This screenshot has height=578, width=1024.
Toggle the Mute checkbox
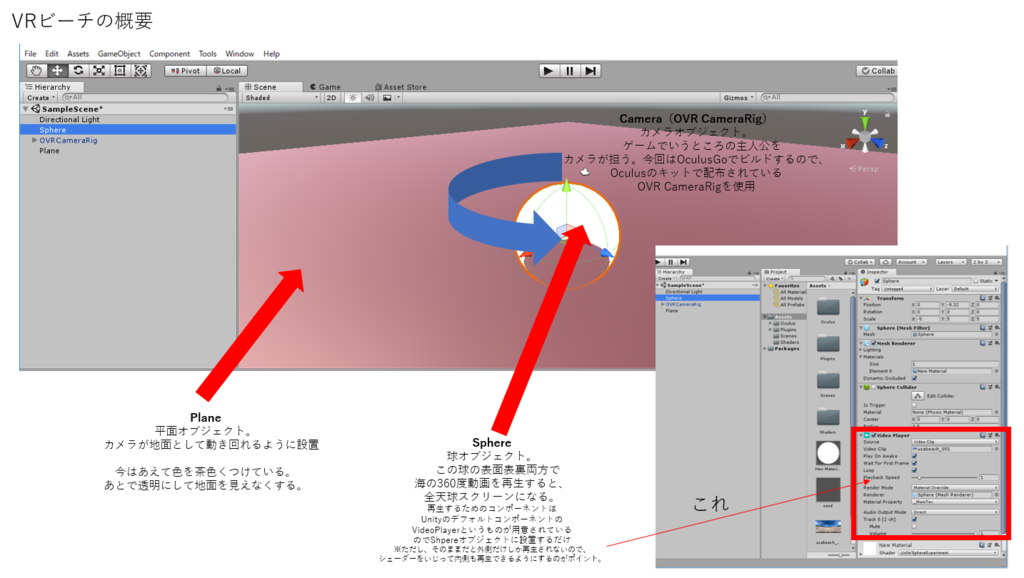pyautogui.click(x=914, y=526)
